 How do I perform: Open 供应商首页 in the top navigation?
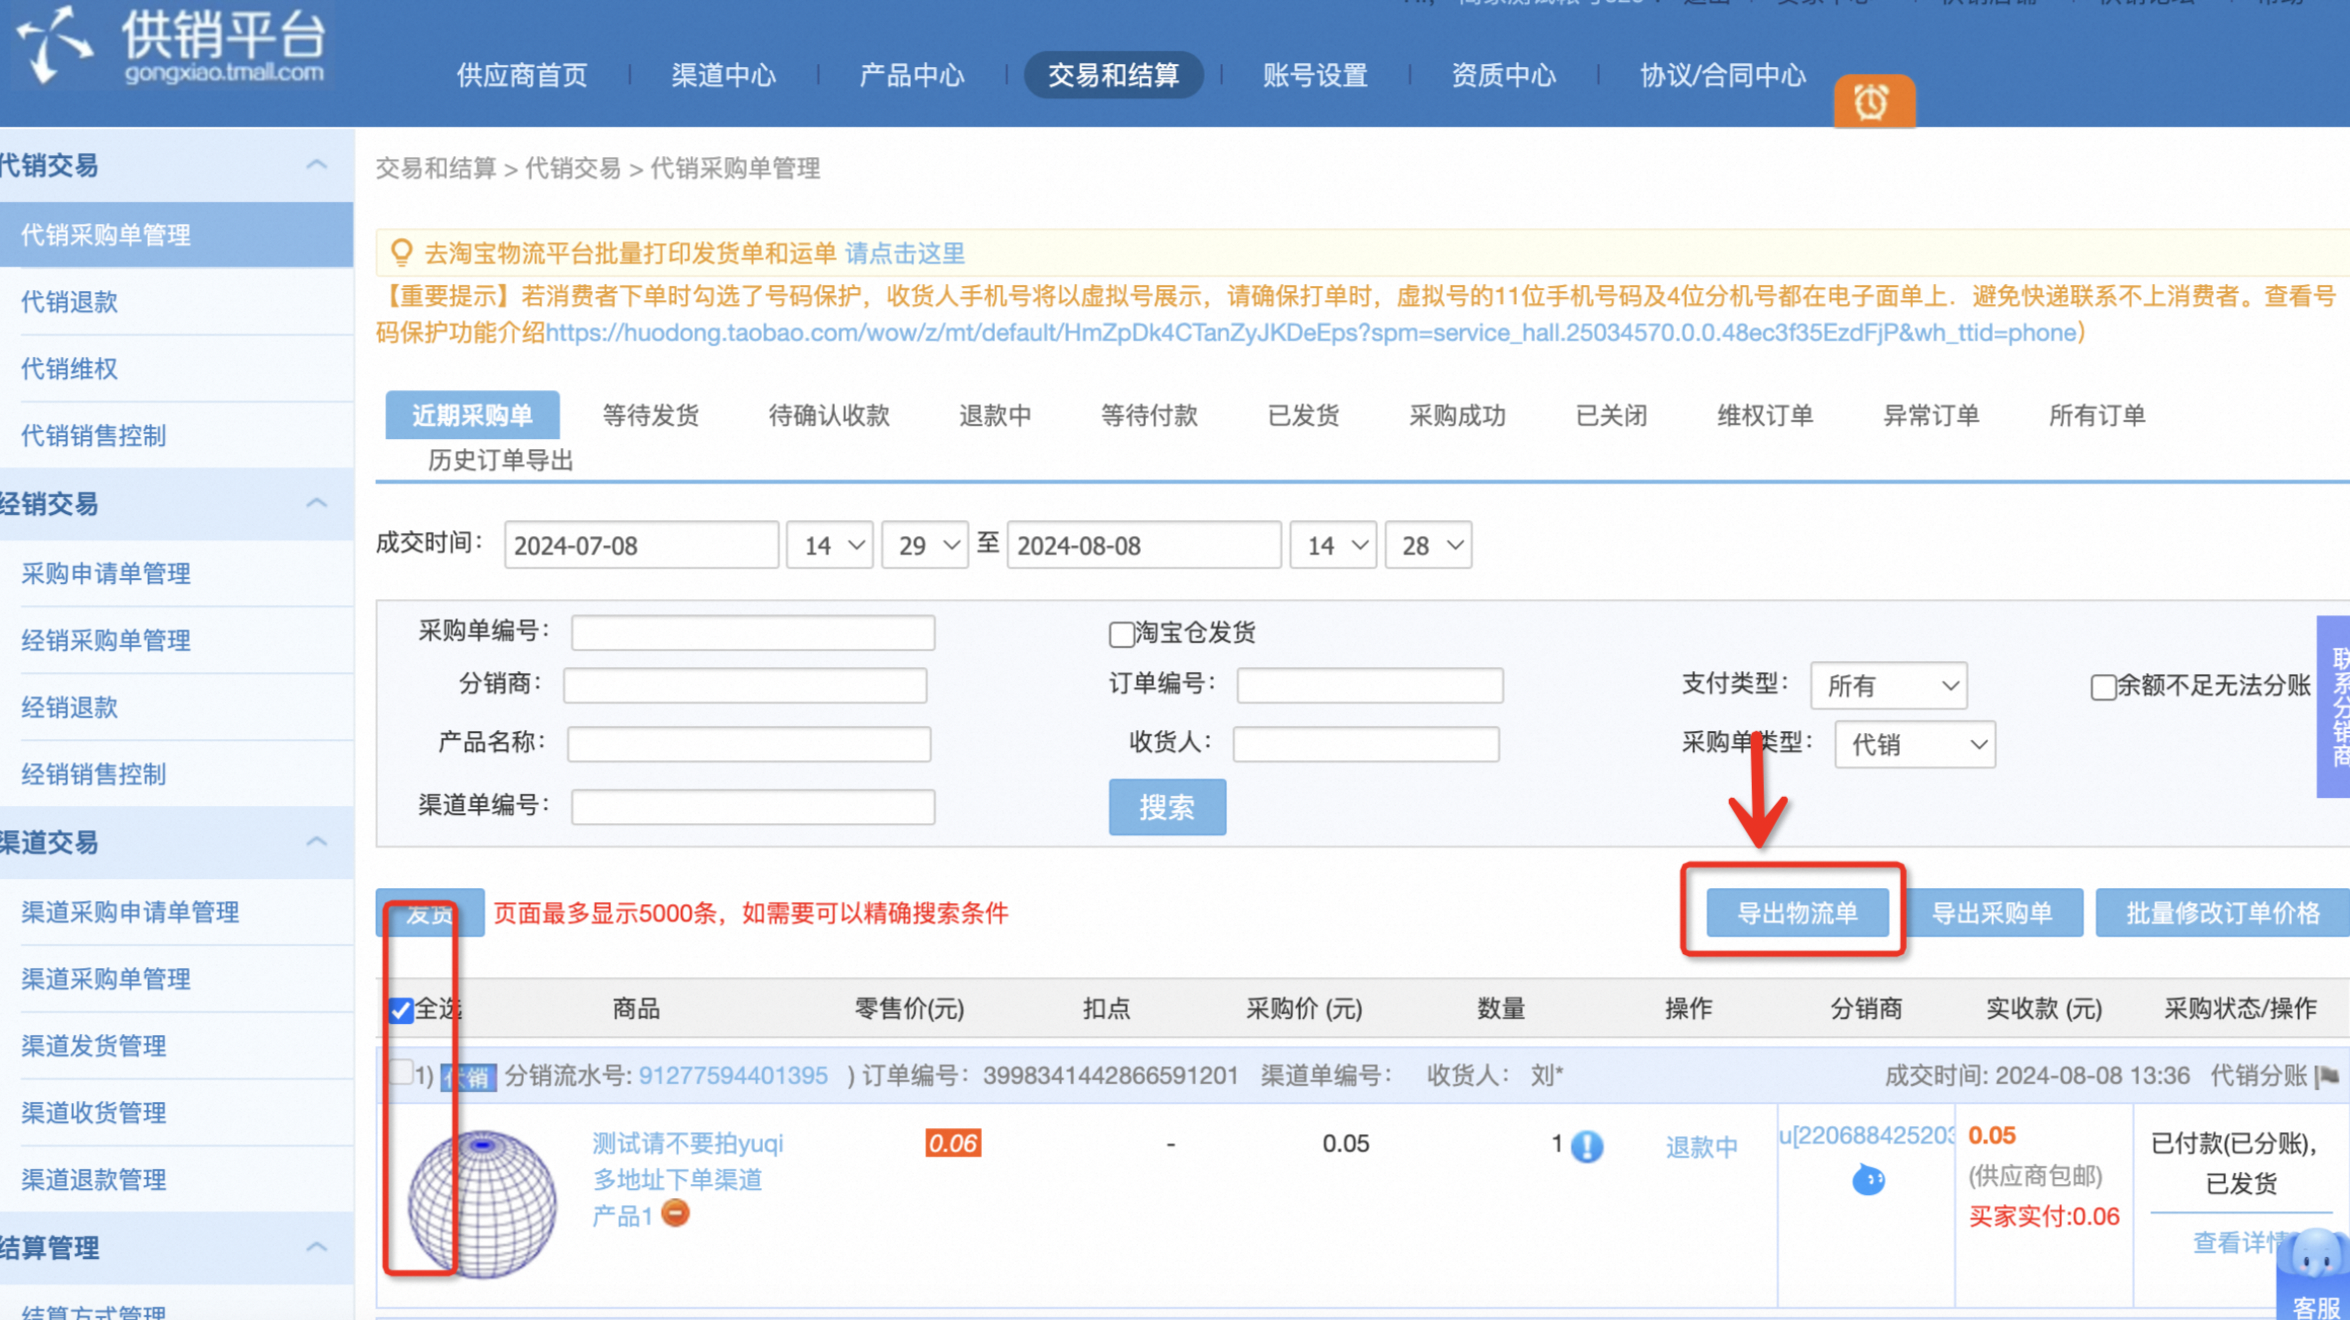(522, 75)
